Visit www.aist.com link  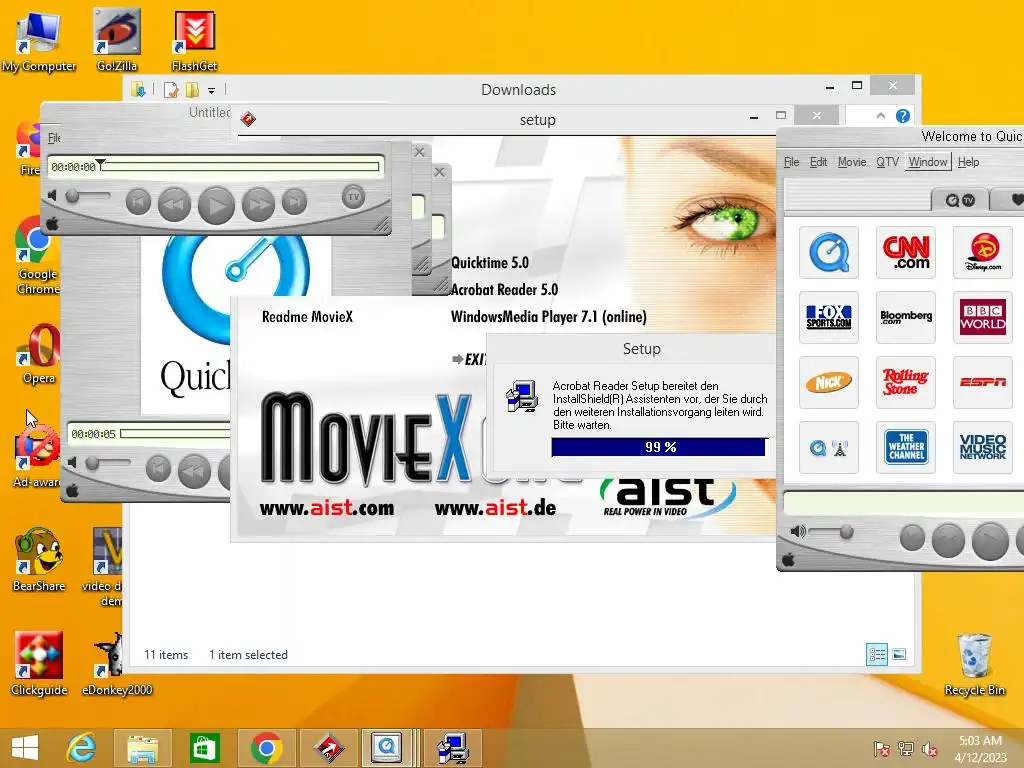[327, 507]
